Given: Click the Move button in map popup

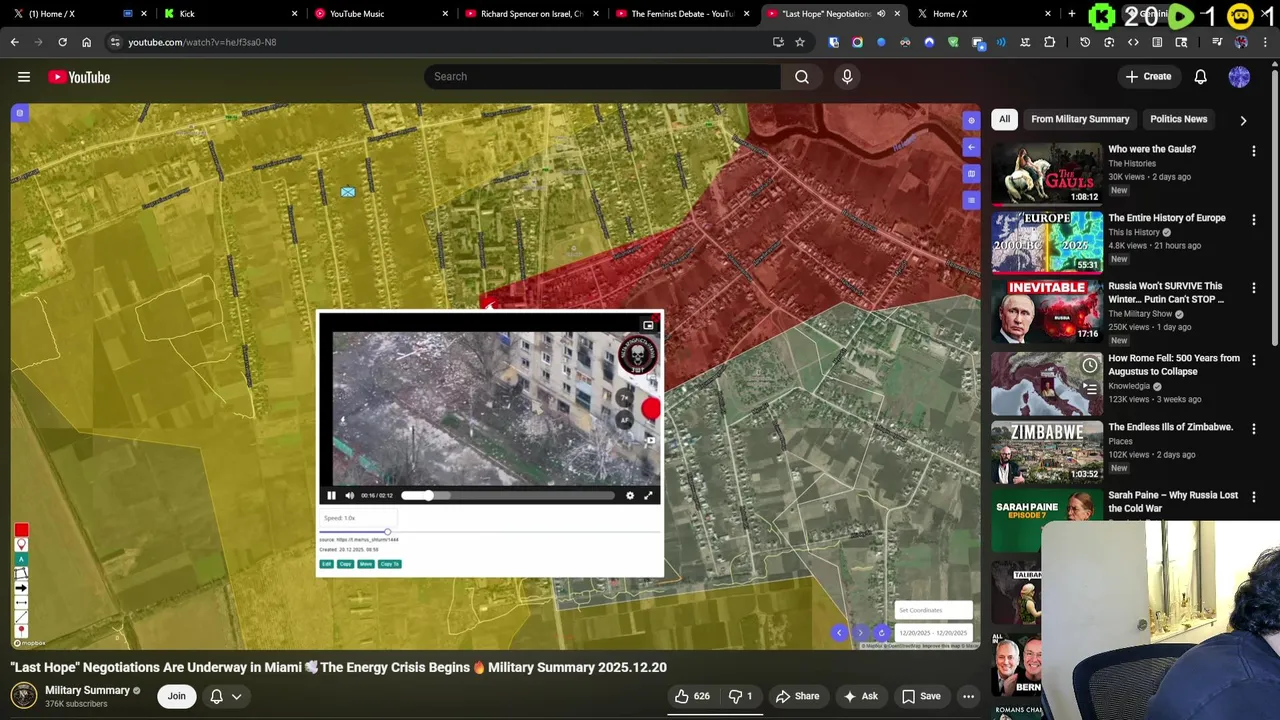Looking at the screenshot, I should pyautogui.click(x=366, y=564).
